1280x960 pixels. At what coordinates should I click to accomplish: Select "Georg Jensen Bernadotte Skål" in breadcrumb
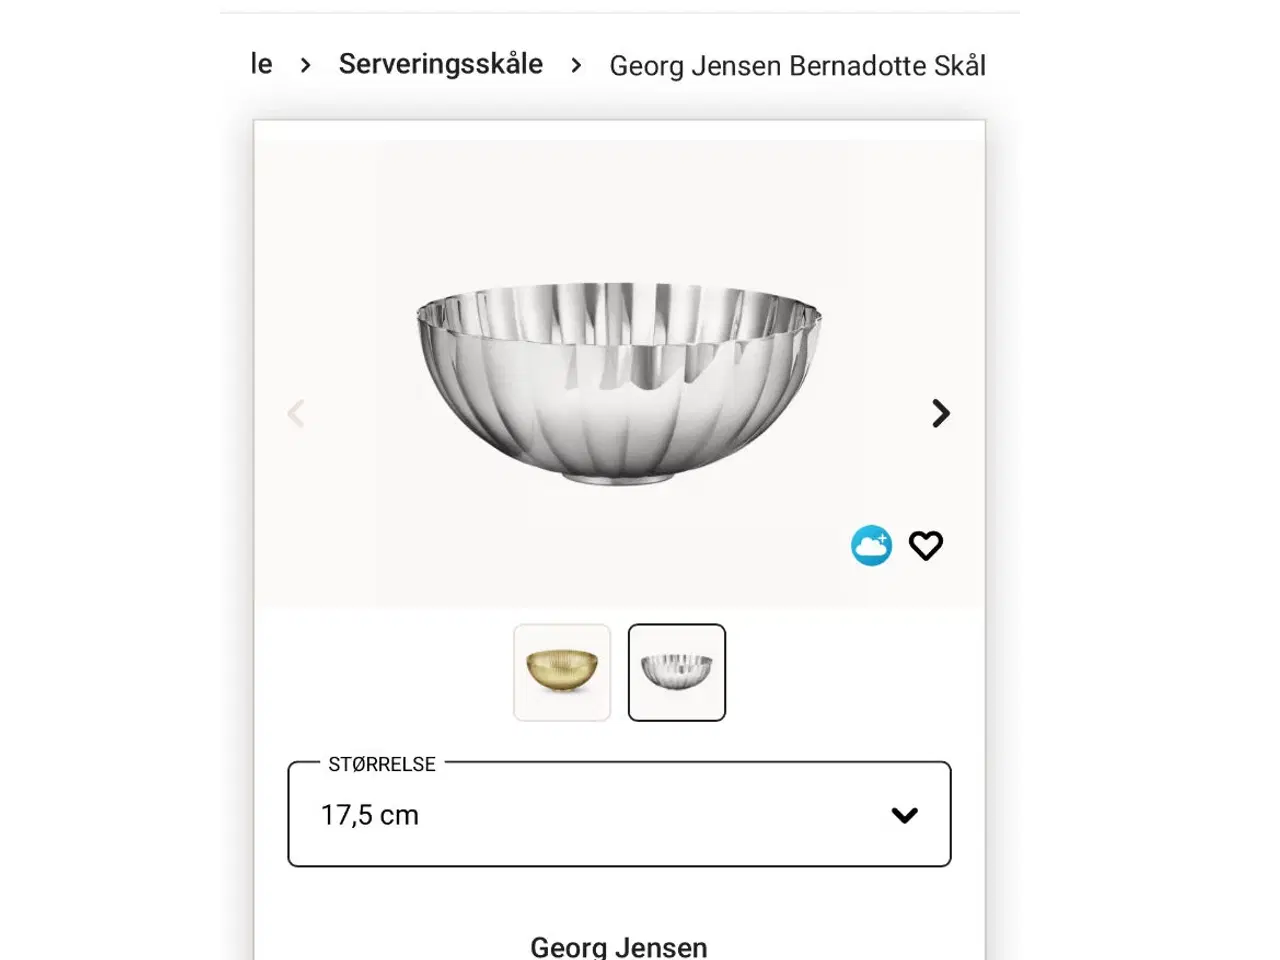[x=797, y=65]
